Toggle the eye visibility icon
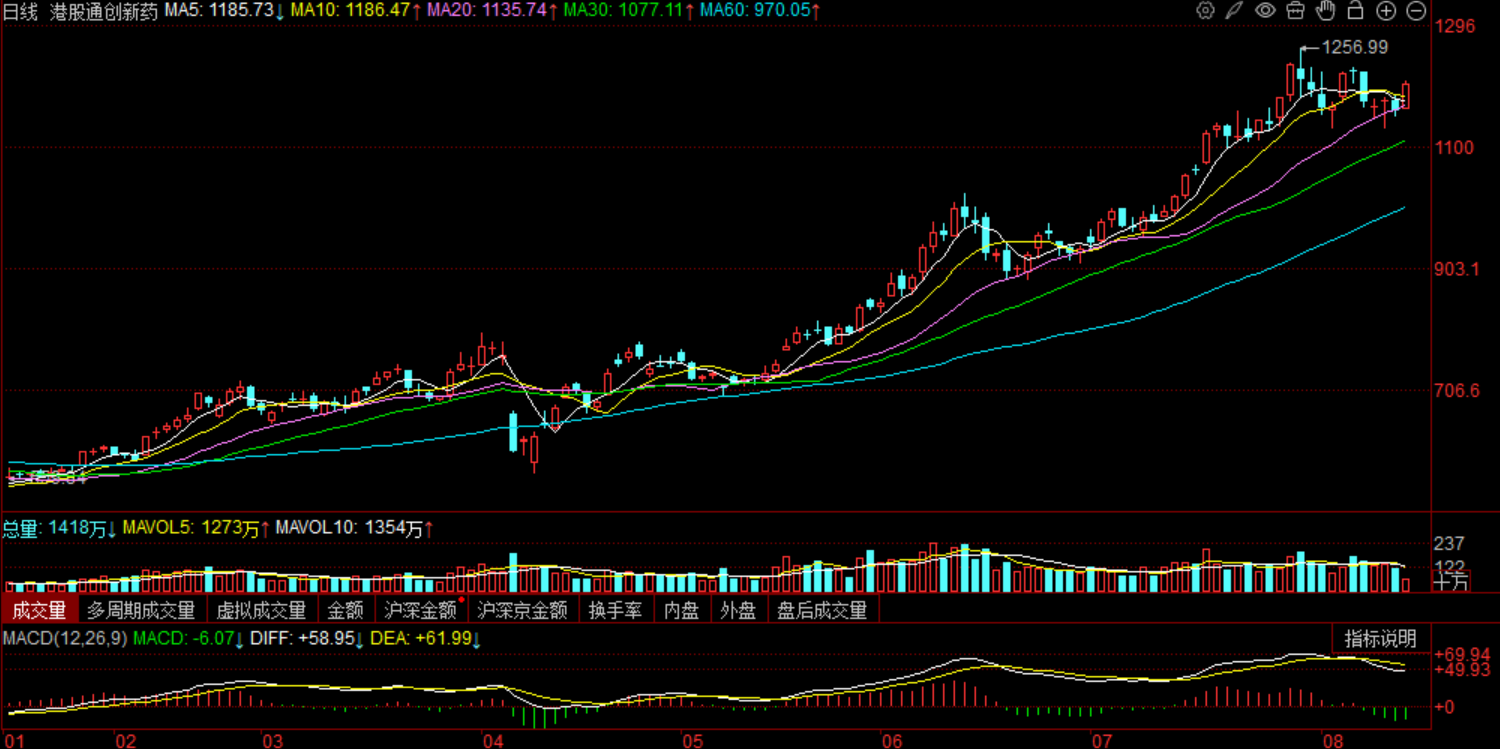 (x=1265, y=11)
